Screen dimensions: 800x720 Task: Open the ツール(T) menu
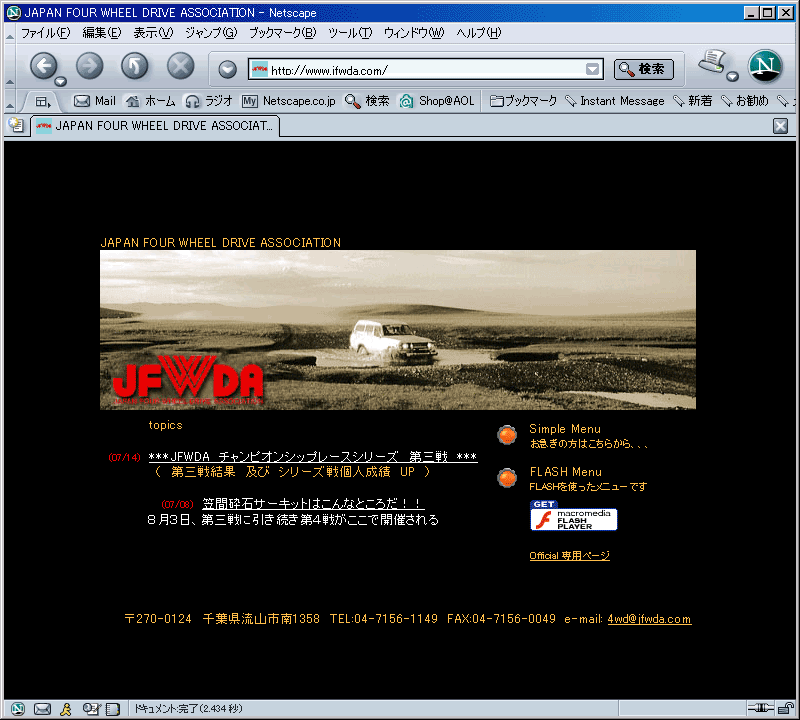(350, 33)
